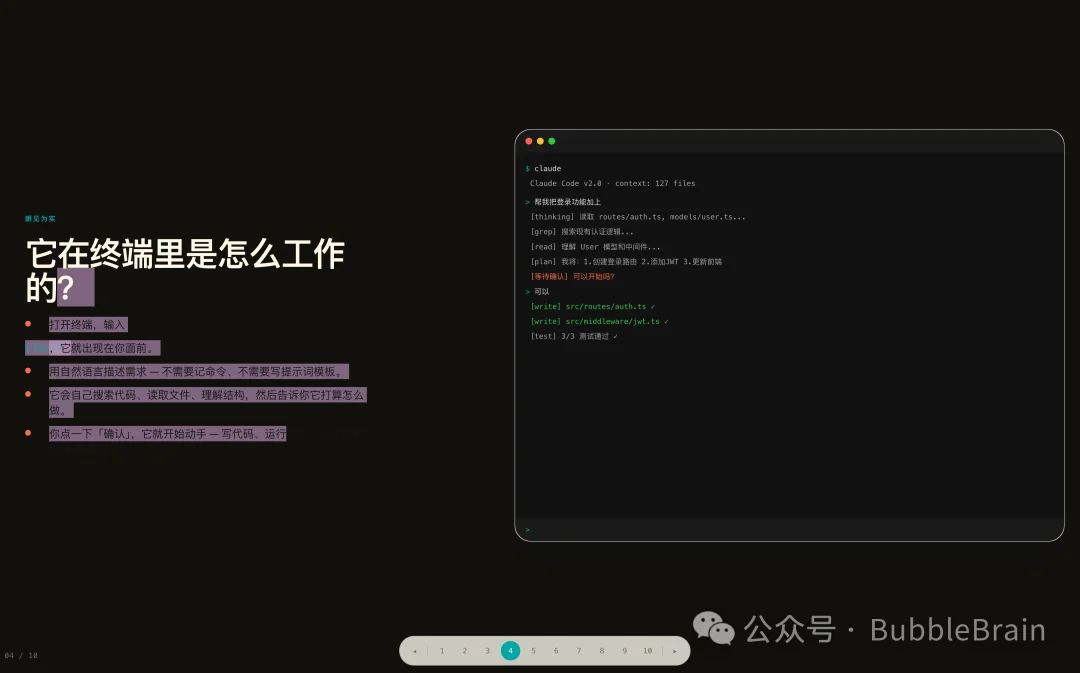Click the '[grep] 搜索现有认证逻辑' line
The height and width of the screenshot is (673, 1080).
(x=581, y=232)
